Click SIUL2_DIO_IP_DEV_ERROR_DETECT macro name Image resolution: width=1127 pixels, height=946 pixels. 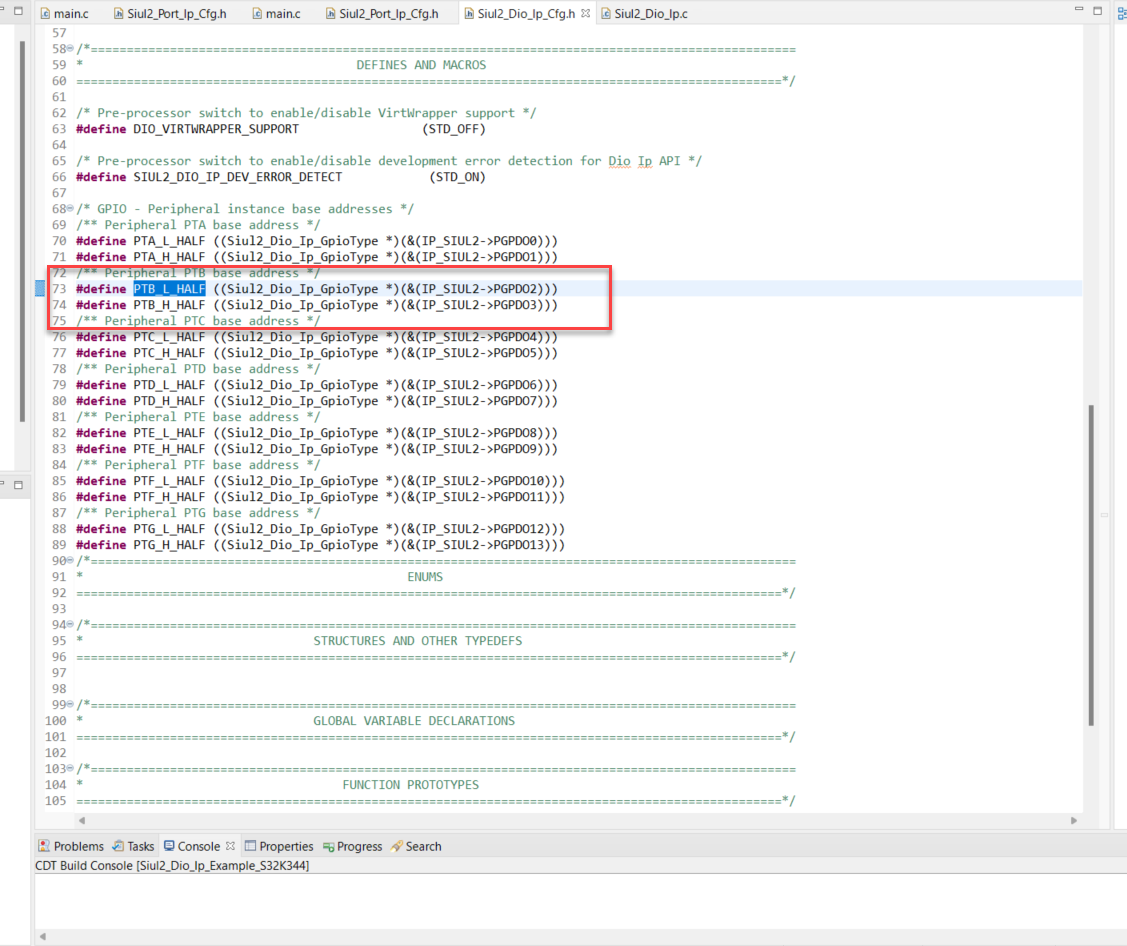[238, 177]
